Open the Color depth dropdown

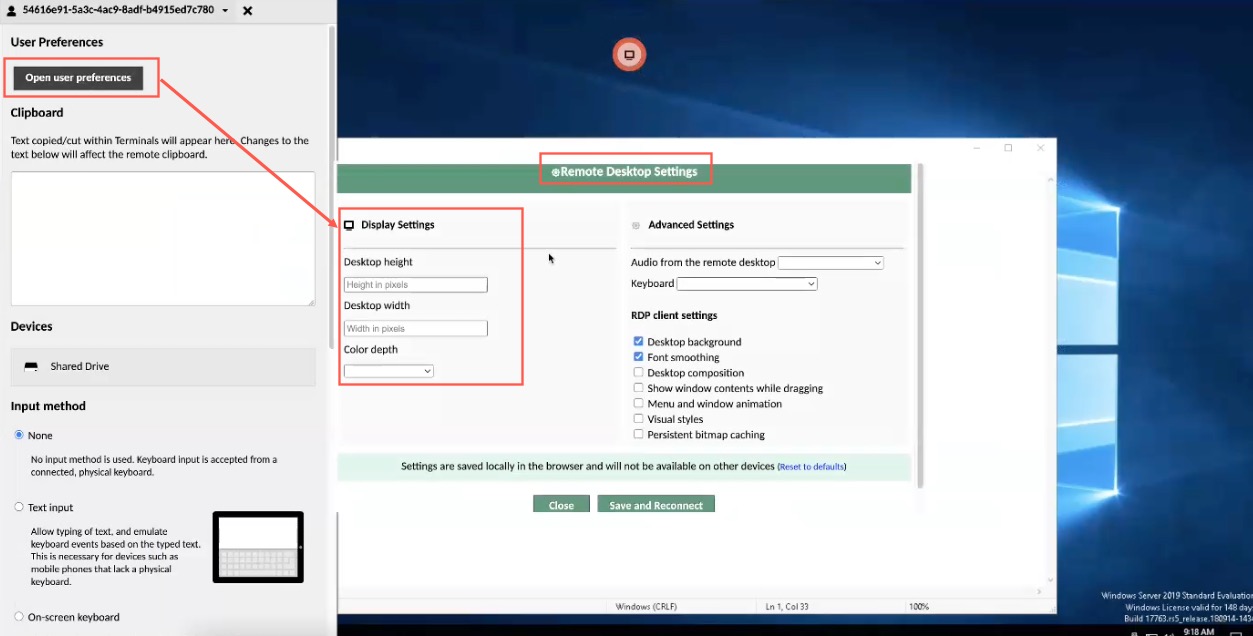389,371
